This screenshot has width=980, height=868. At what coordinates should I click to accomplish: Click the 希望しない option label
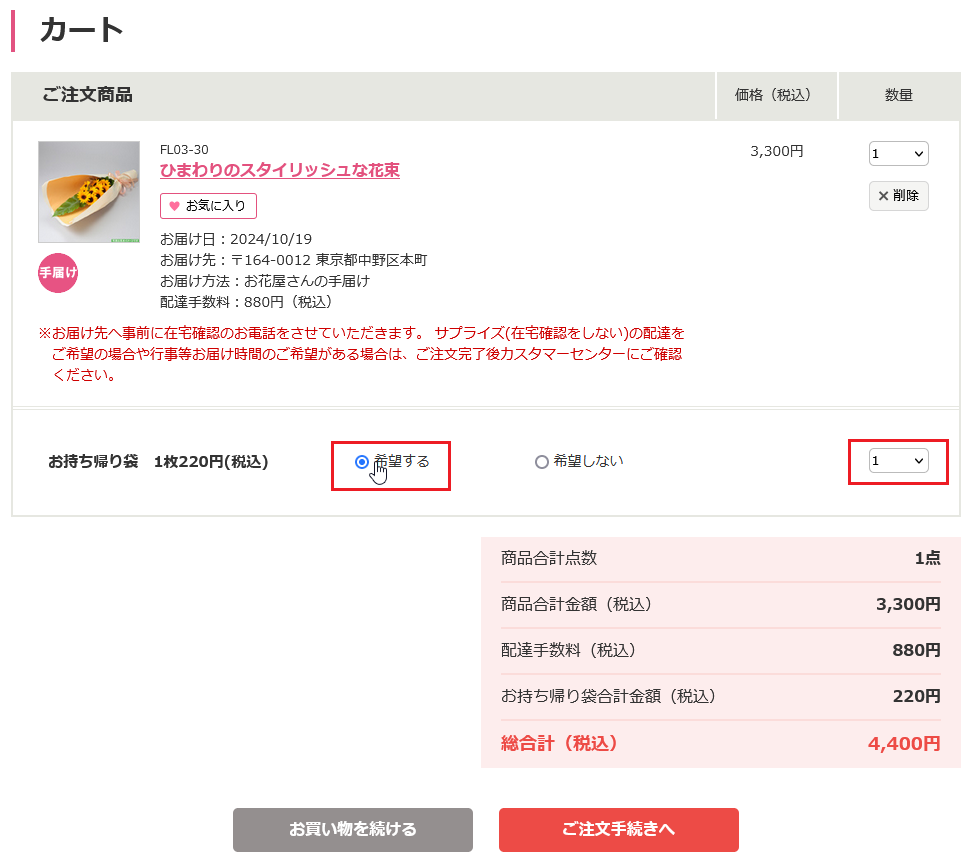(x=588, y=461)
